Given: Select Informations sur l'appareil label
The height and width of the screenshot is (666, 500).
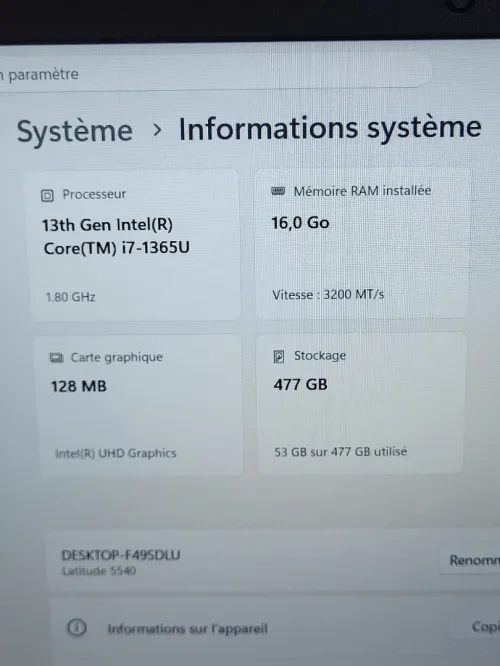Looking at the screenshot, I should (187, 629).
